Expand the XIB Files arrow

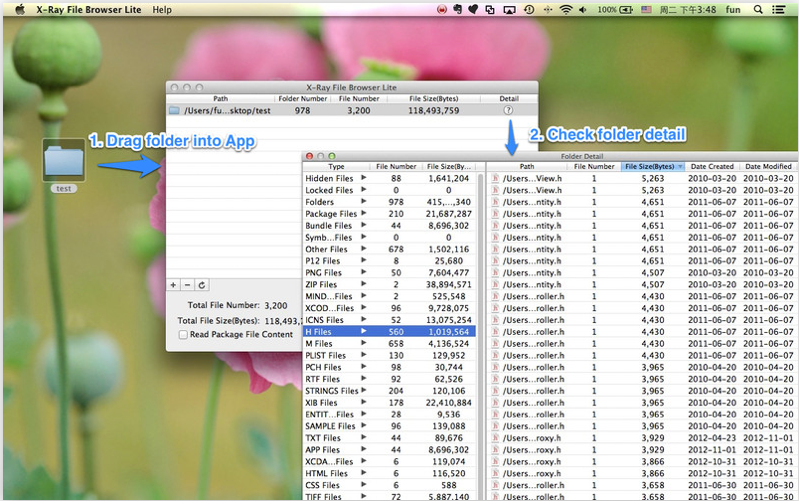point(364,402)
